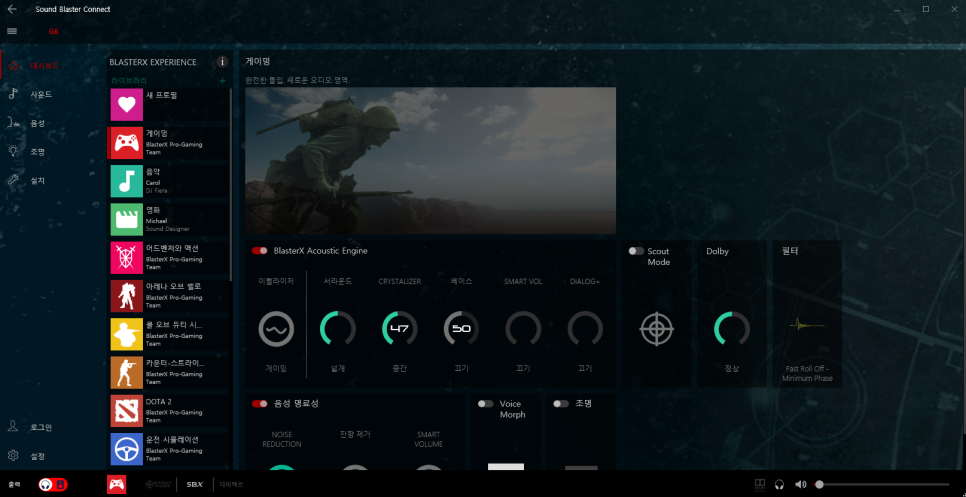Mute with the speaker volume icon
Screen dimensions: 966x497
pyautogui.click(x=800, y=485)
